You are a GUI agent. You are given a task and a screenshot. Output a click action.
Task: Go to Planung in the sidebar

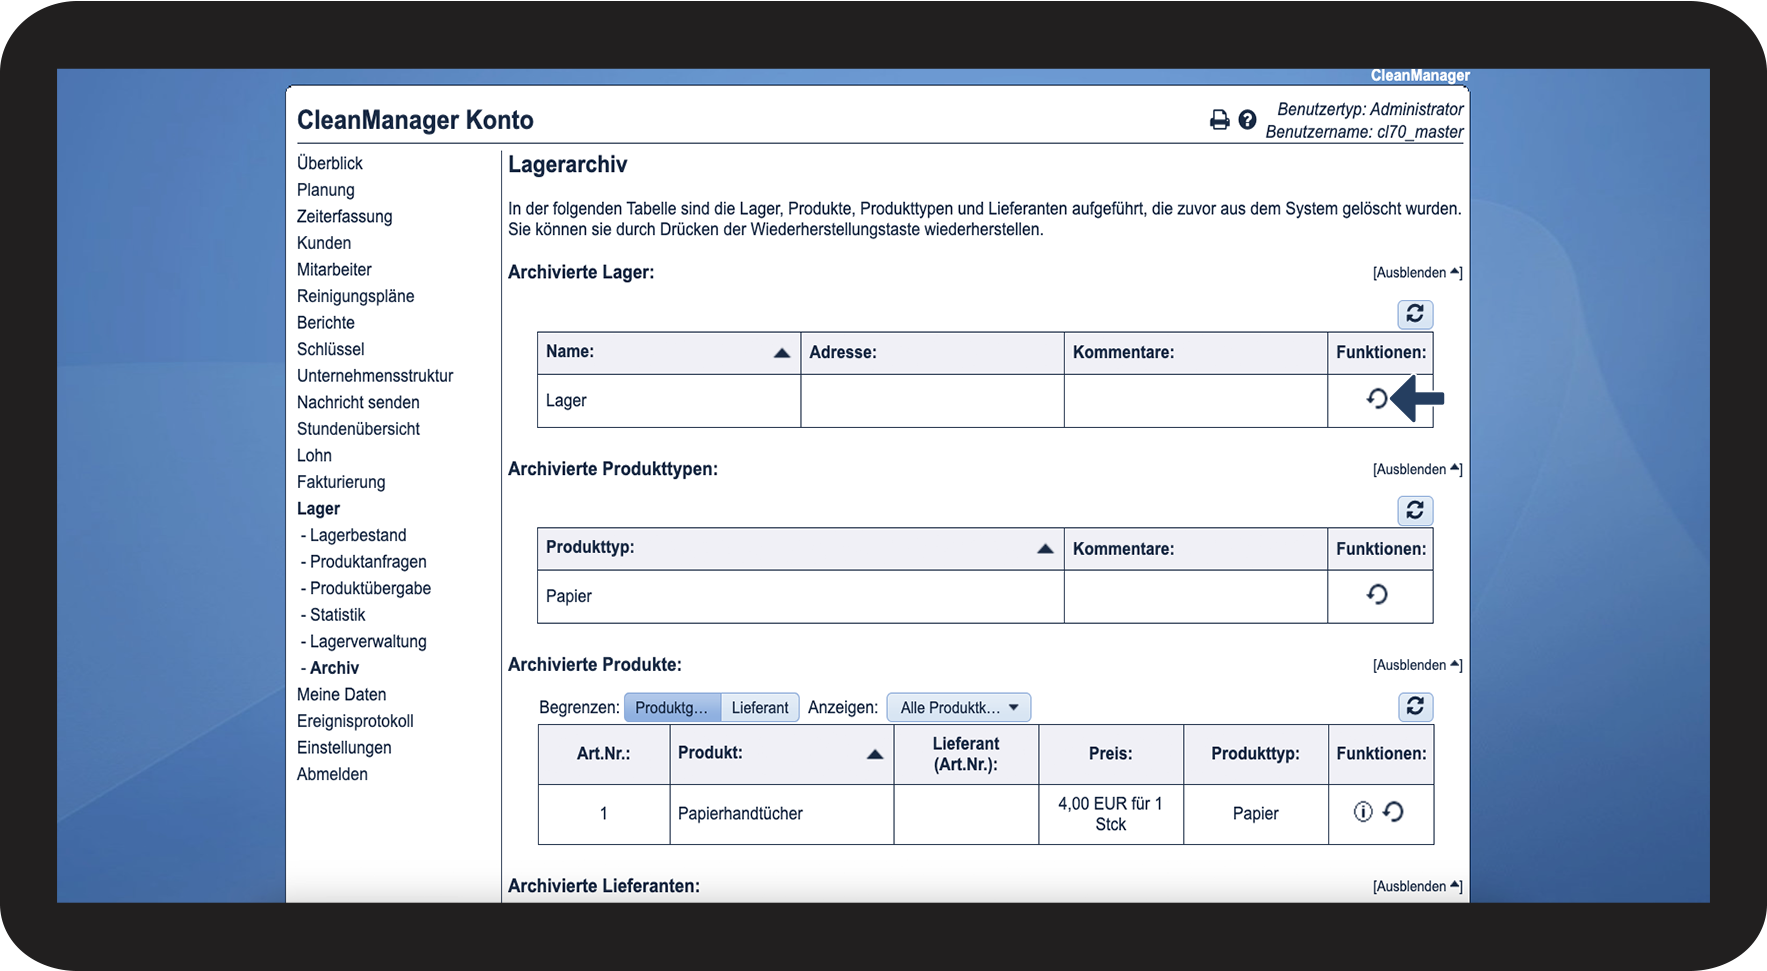326,190
